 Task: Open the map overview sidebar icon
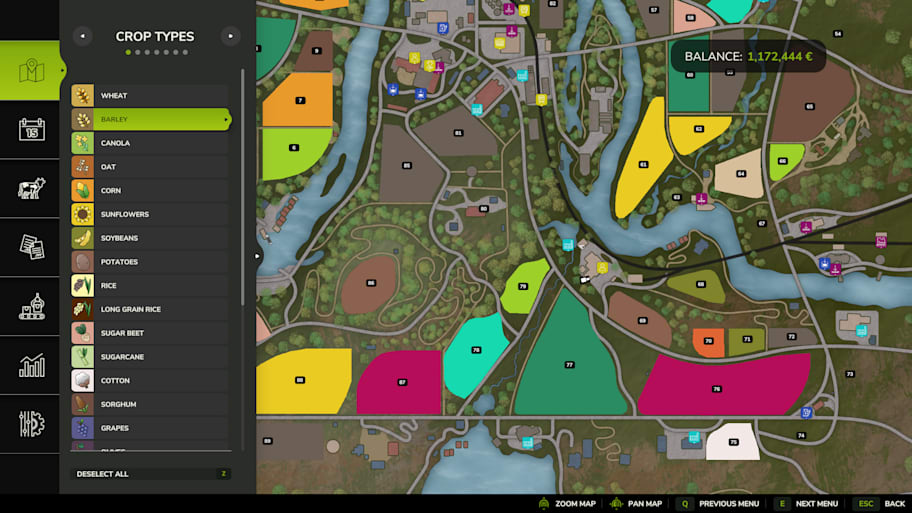tap(31, 70)
